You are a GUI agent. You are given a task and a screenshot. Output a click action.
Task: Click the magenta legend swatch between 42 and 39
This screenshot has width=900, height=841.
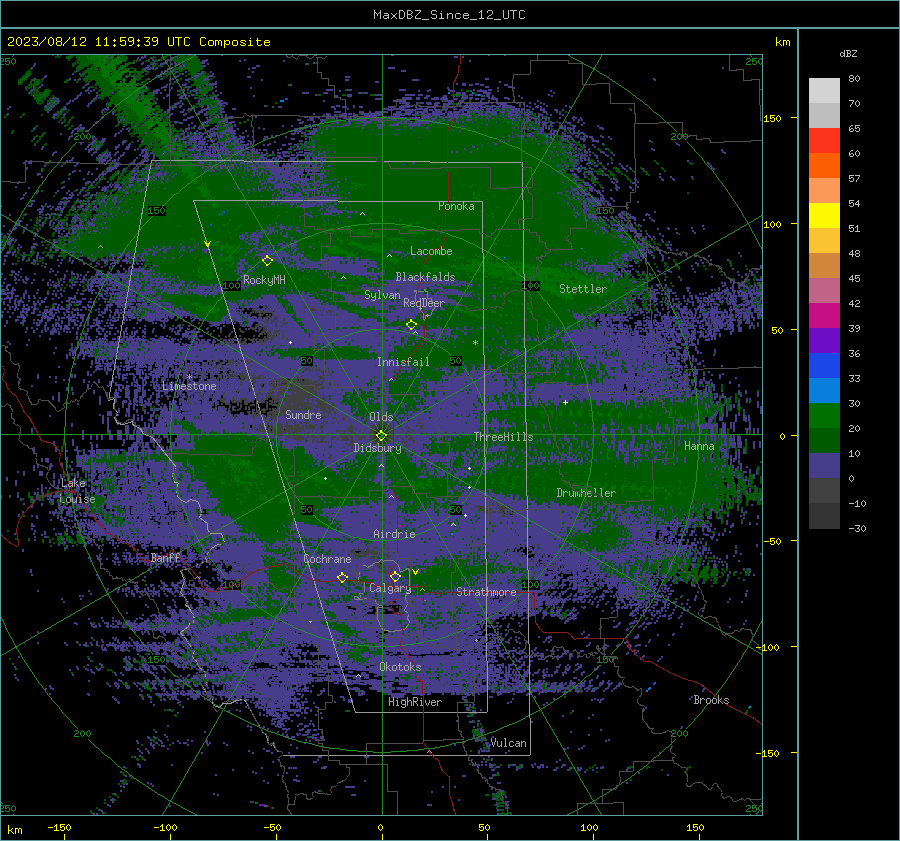(x=824, y=316)
